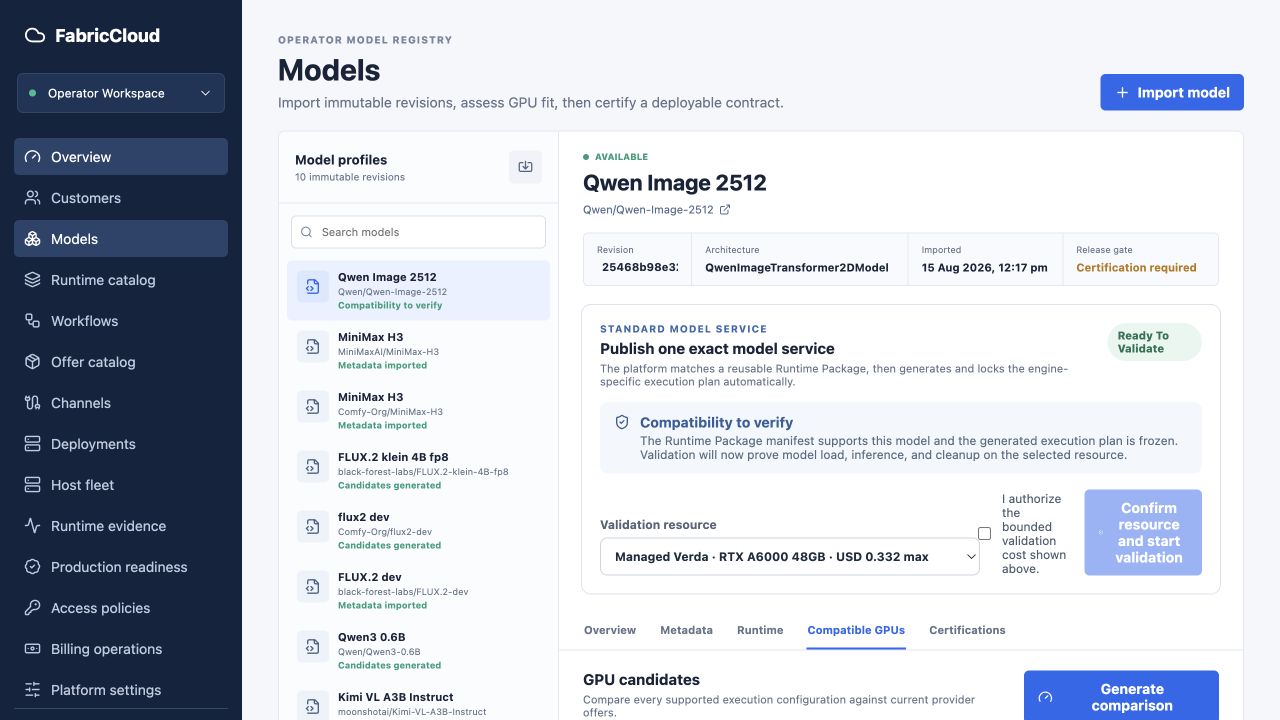Click the Production readiness check icon
Image resolution: width=1280 pixels, height=720 pixels.
coord(33,567)
